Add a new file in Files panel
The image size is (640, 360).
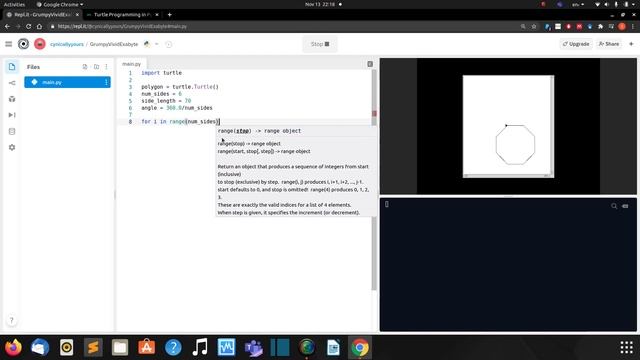click(85, 67)
